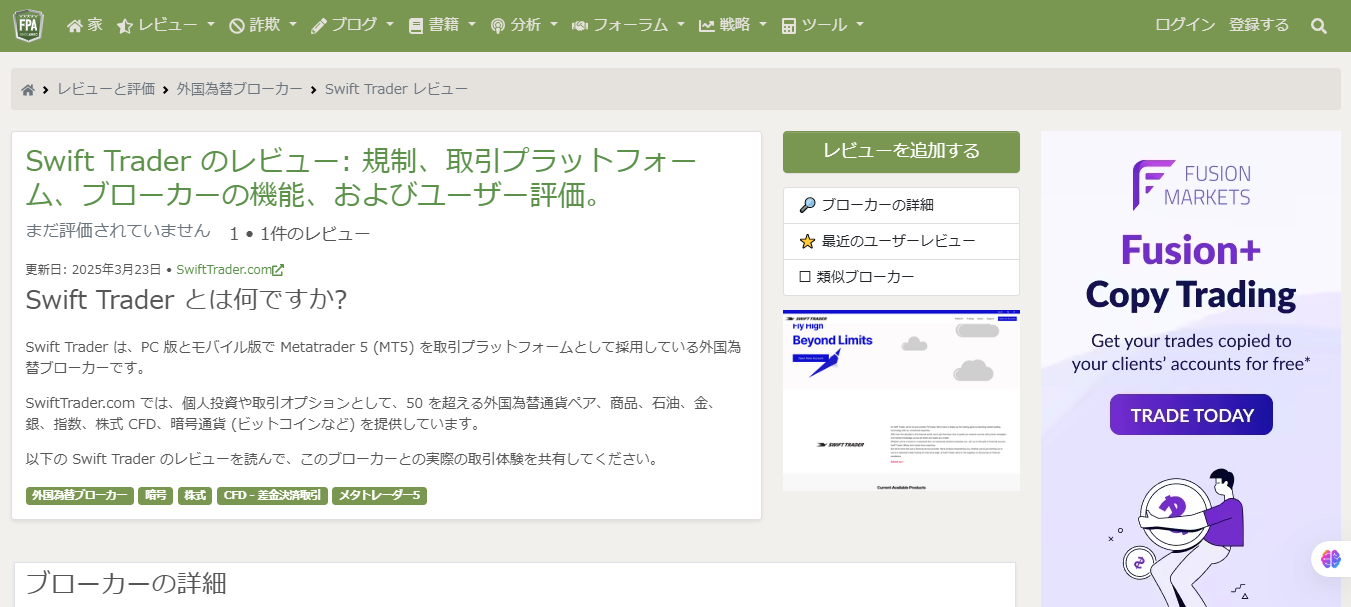Image resolution: width=1351 pixels, height=607 pixels.
Task: Click the search magnifier icon in navbar
Action: pyautogui.click(x=1319, y=26)
